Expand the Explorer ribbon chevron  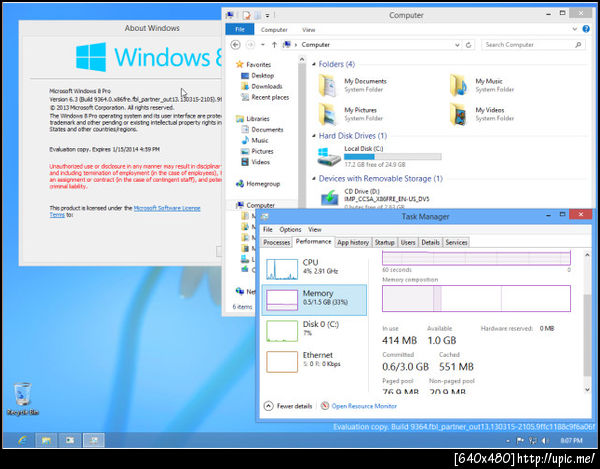point(574,29)
